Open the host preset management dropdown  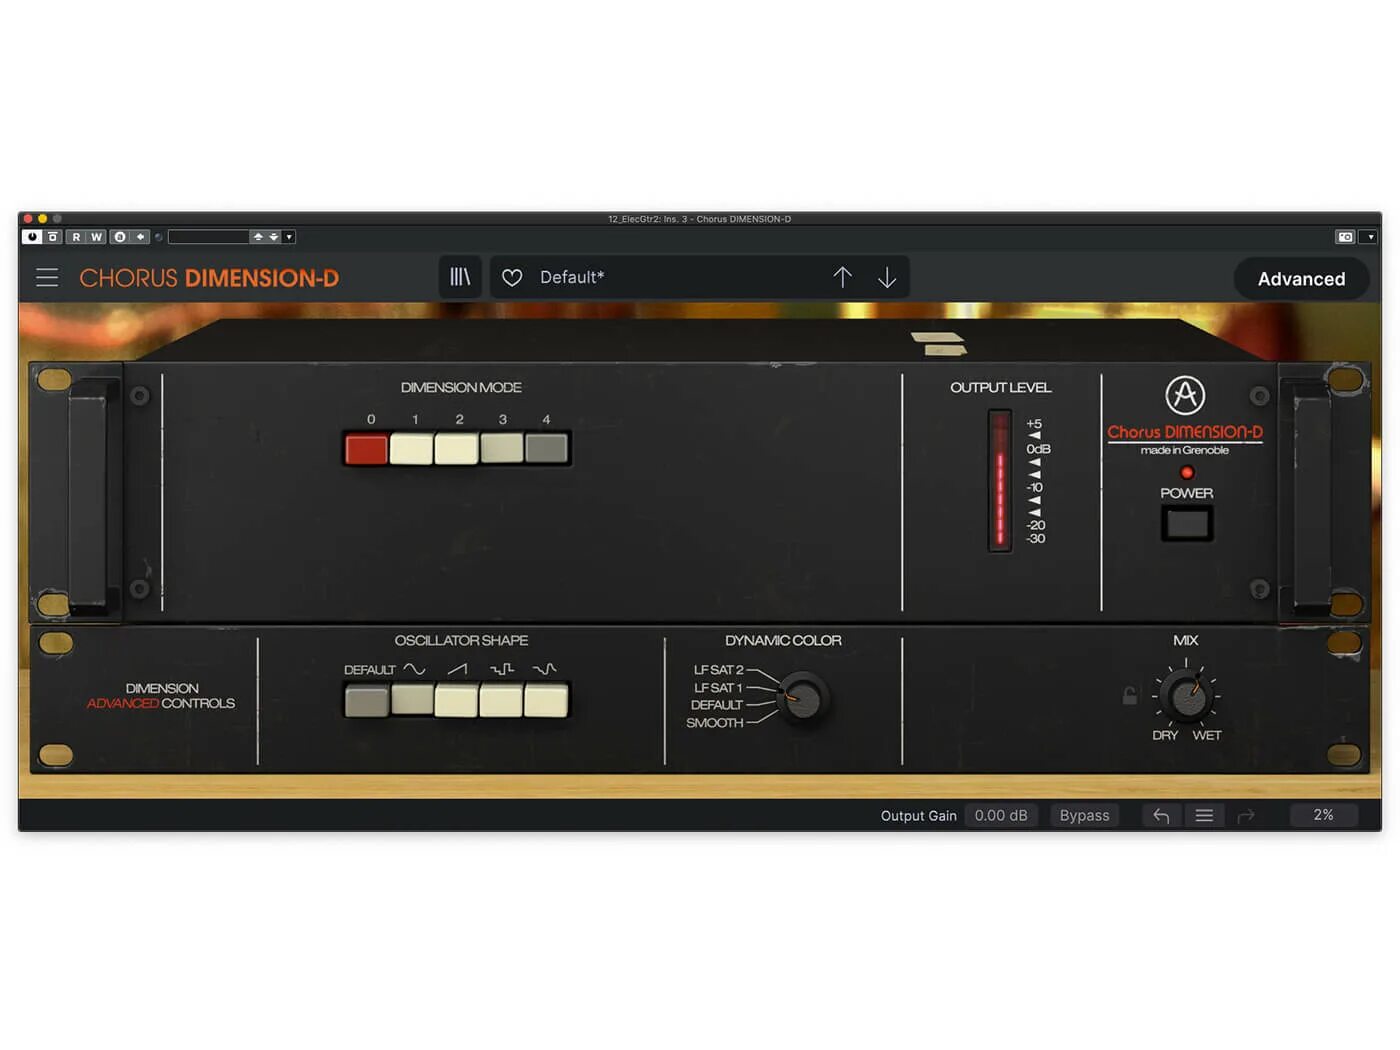pos(289,237)
